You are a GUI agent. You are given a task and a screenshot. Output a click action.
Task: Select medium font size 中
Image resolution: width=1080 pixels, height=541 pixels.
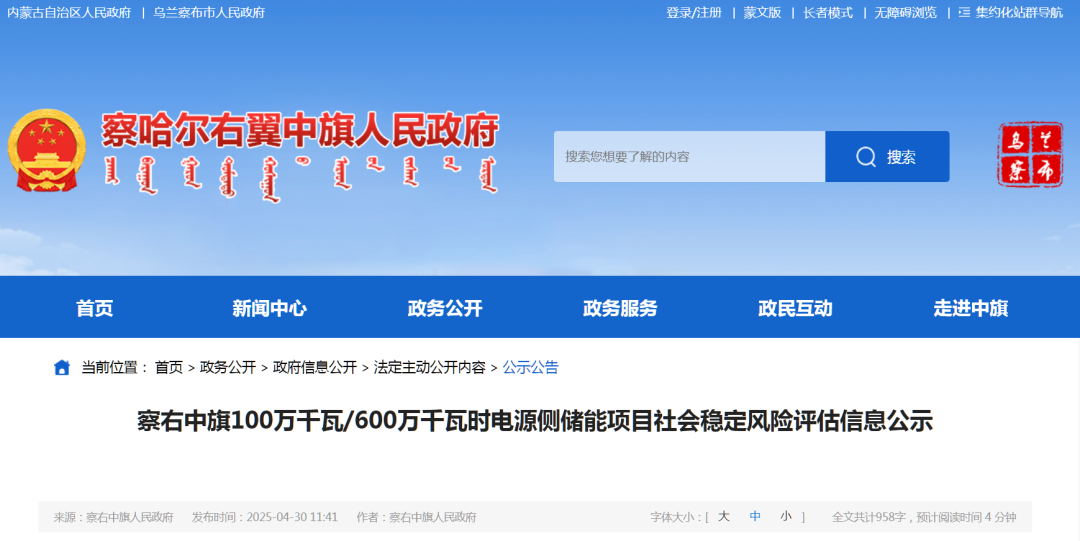755,517
